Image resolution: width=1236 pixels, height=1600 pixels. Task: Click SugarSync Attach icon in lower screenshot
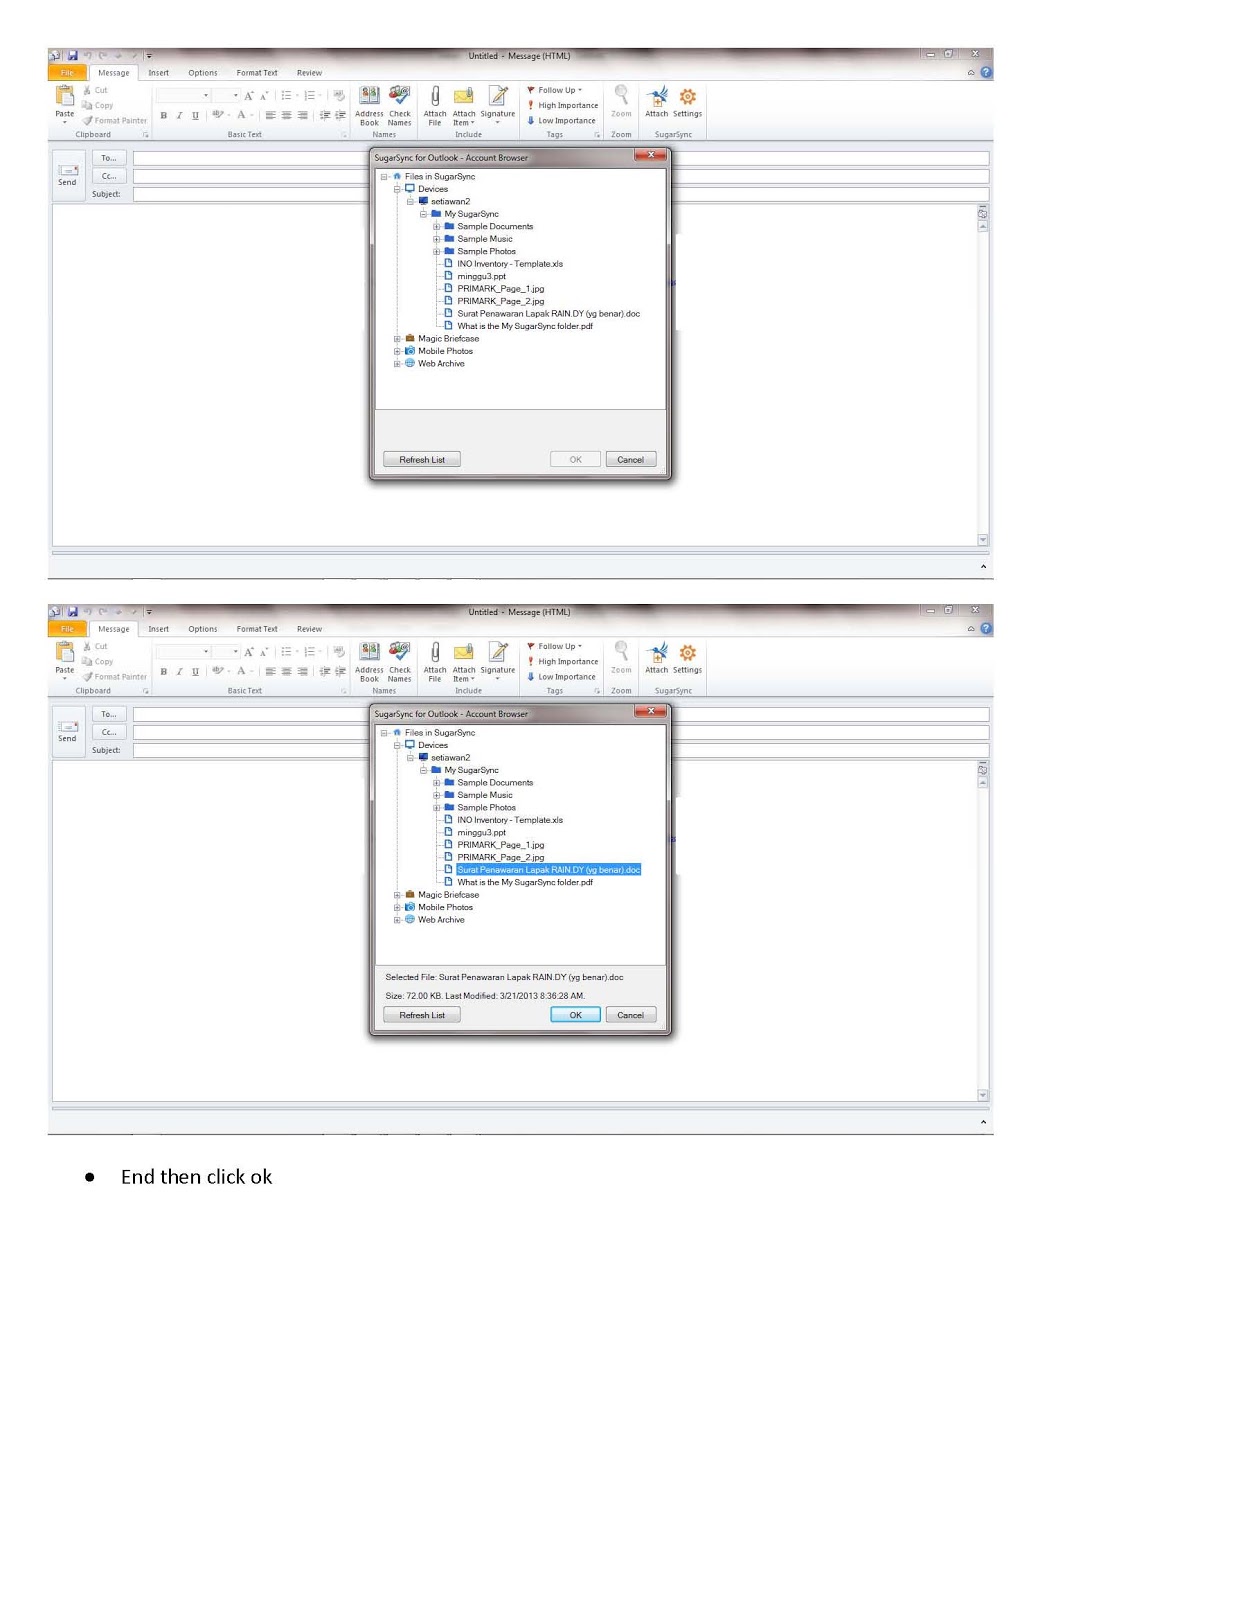click(x=657, y=657)
